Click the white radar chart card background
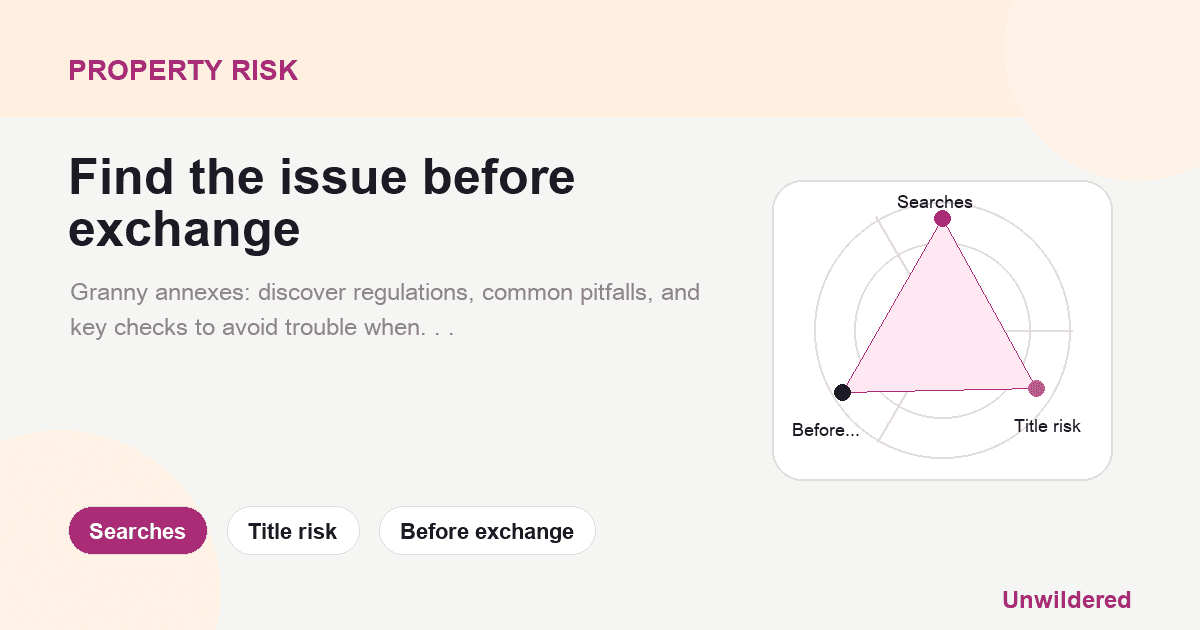This screenshot has height=630, width=1200. tap(1080, 220)
